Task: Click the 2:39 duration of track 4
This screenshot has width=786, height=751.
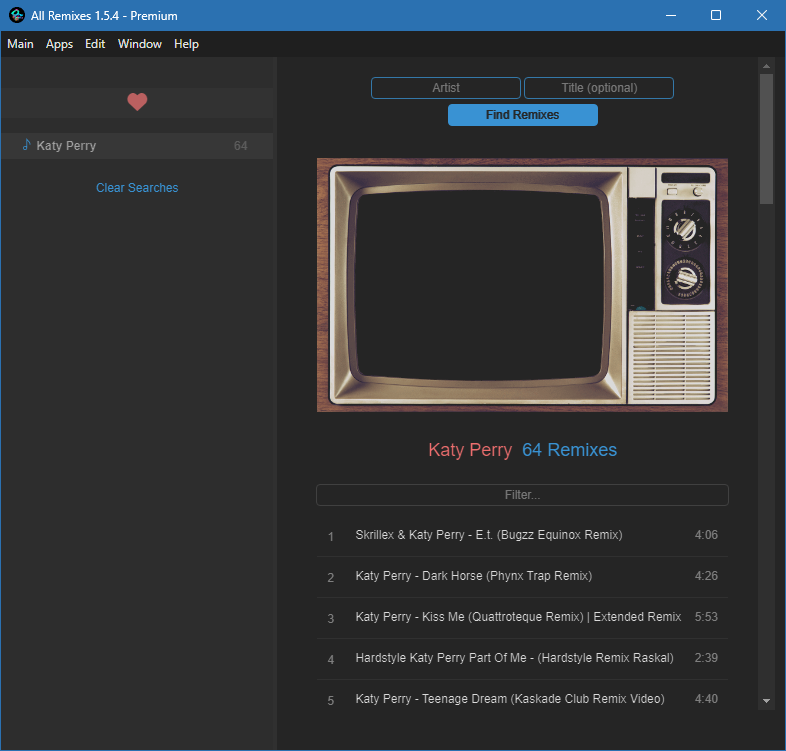Action: (706, 658)
